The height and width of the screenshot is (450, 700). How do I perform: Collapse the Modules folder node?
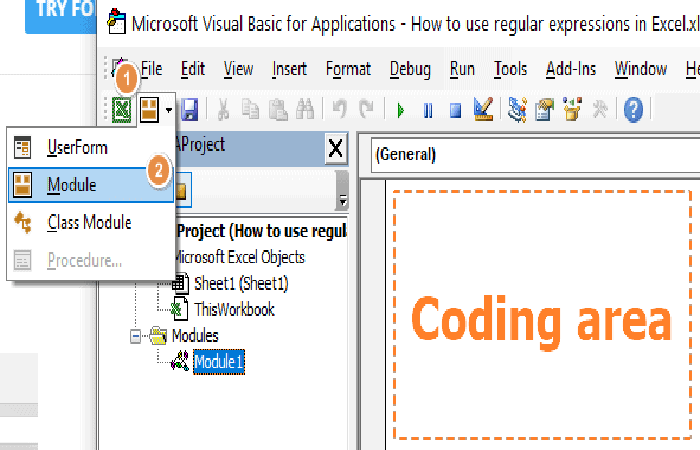point(135,336)
